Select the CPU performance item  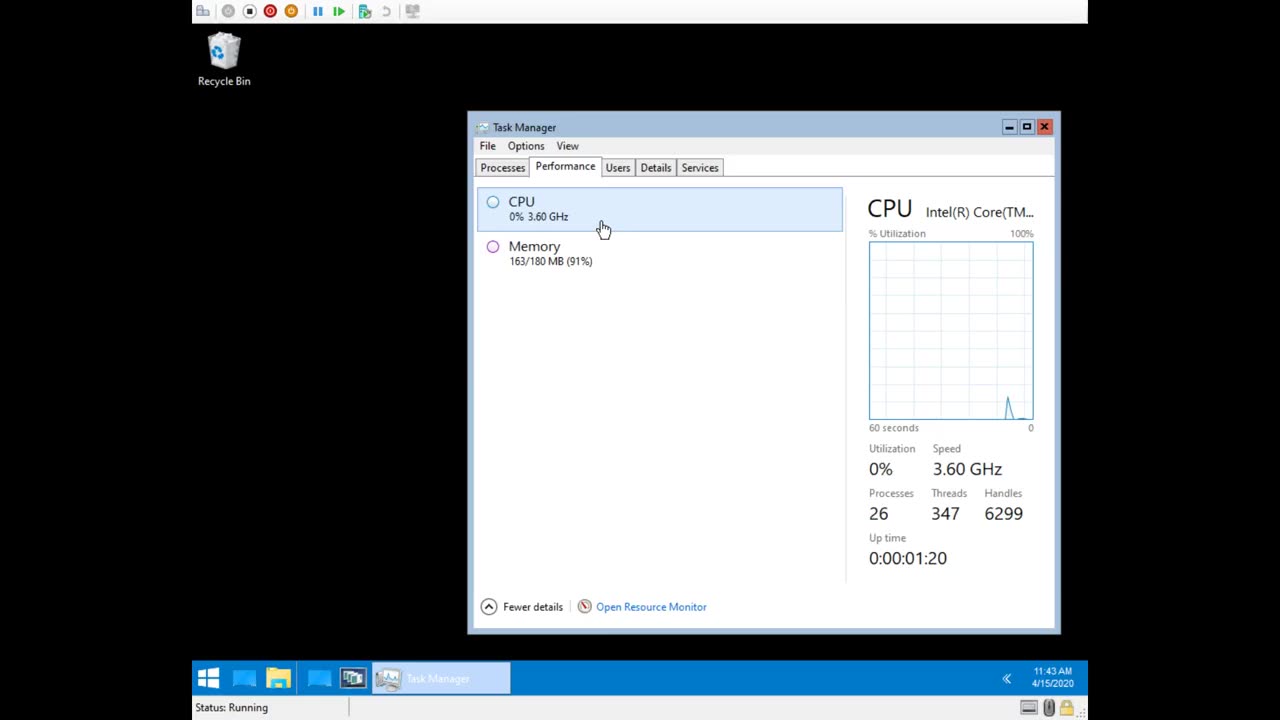click(660, 209)
